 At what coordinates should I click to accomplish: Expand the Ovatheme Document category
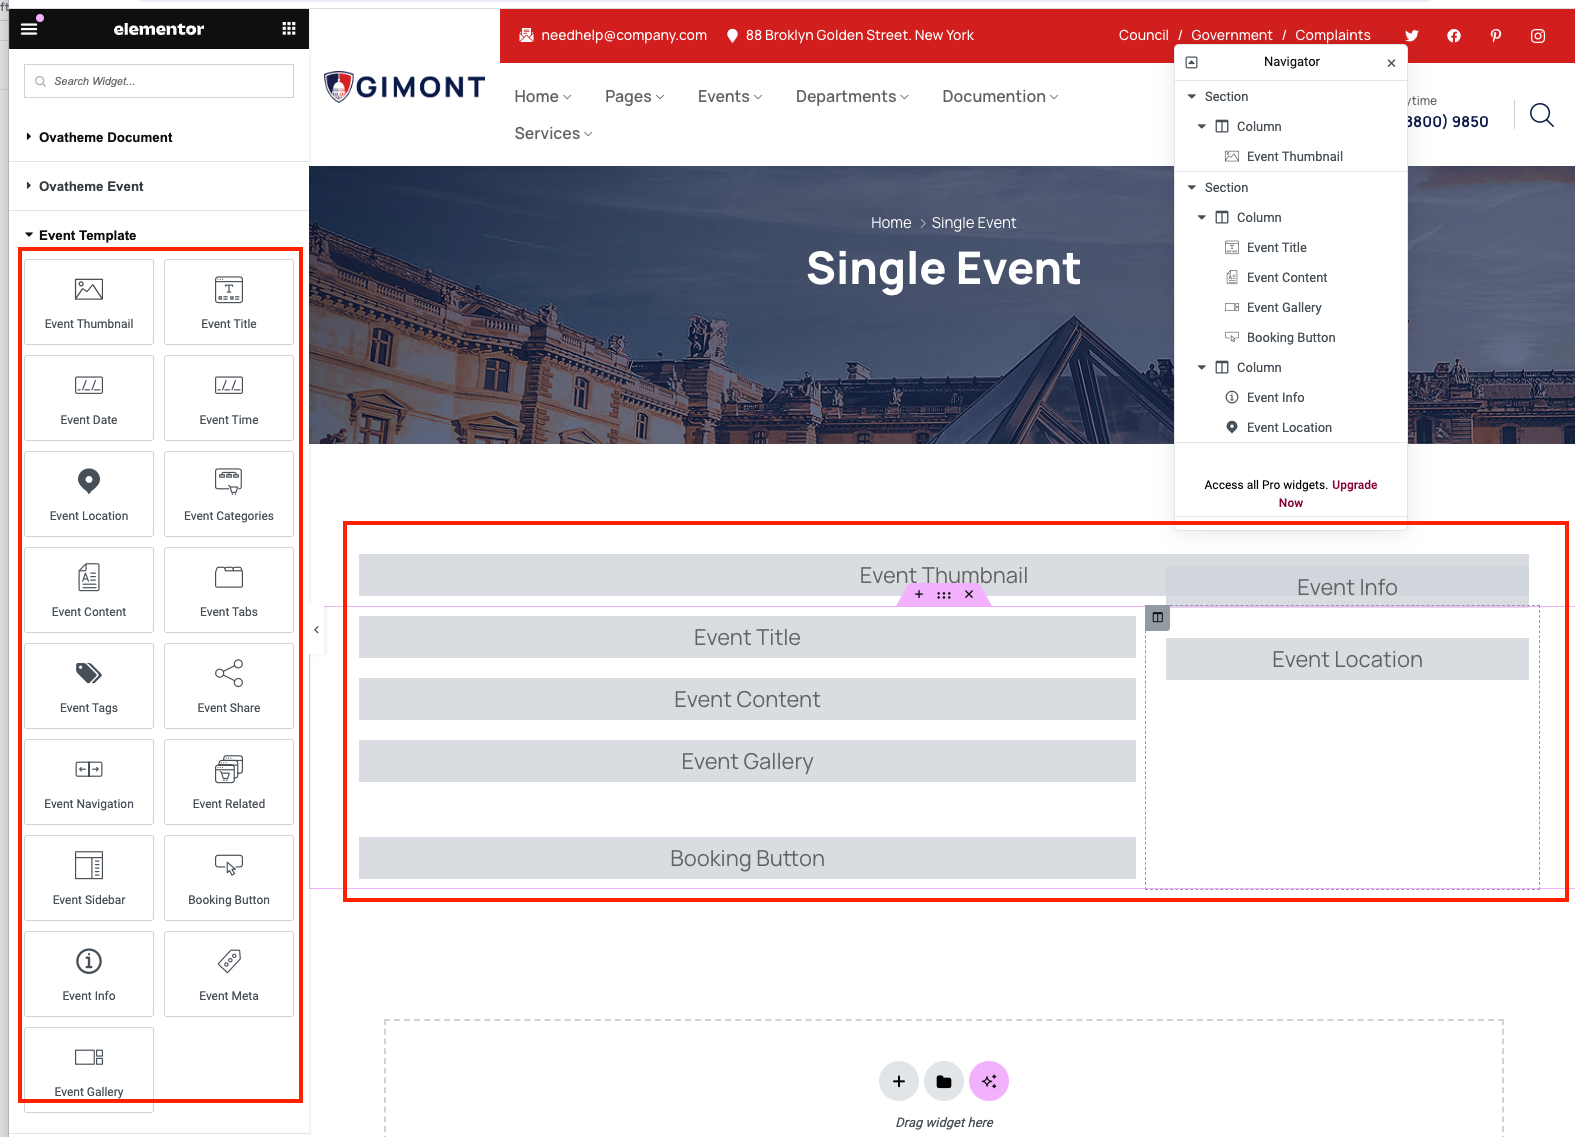click(x=105, y=137)
